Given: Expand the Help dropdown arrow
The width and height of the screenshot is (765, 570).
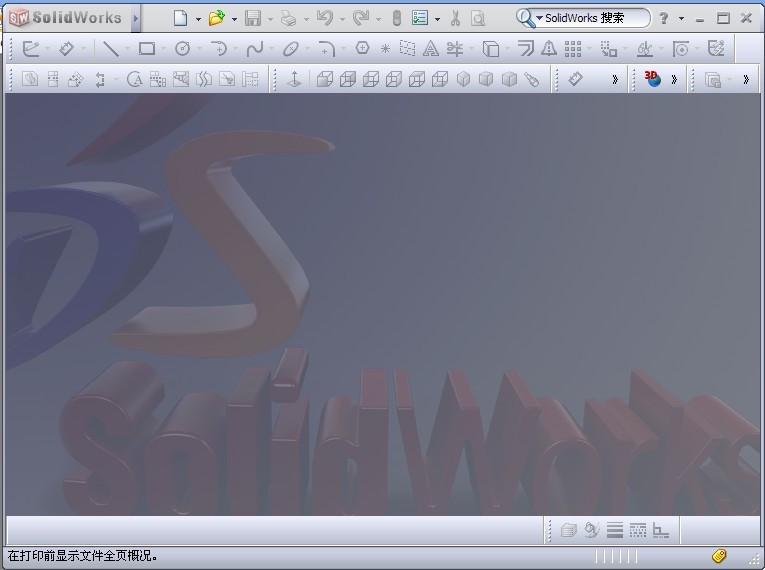Looking at the screenshot, I should [681, 19].
